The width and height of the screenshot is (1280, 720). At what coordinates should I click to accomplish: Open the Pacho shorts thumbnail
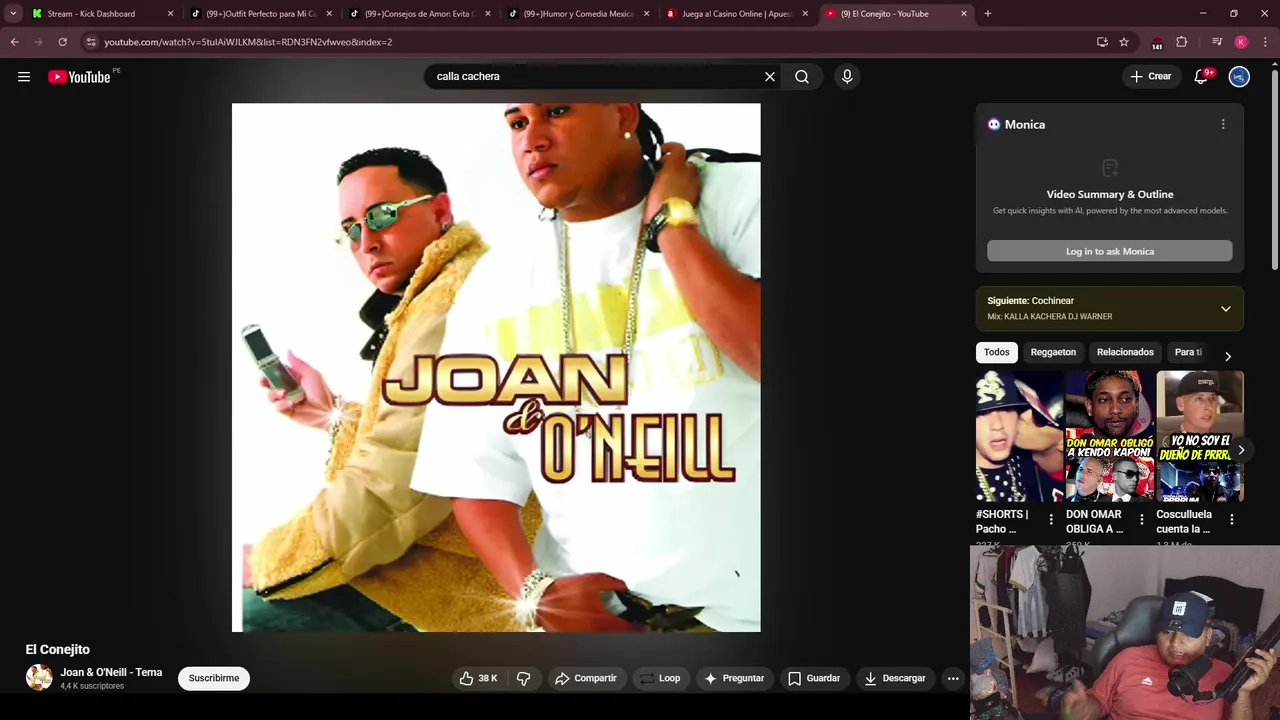coord(1019,436)
